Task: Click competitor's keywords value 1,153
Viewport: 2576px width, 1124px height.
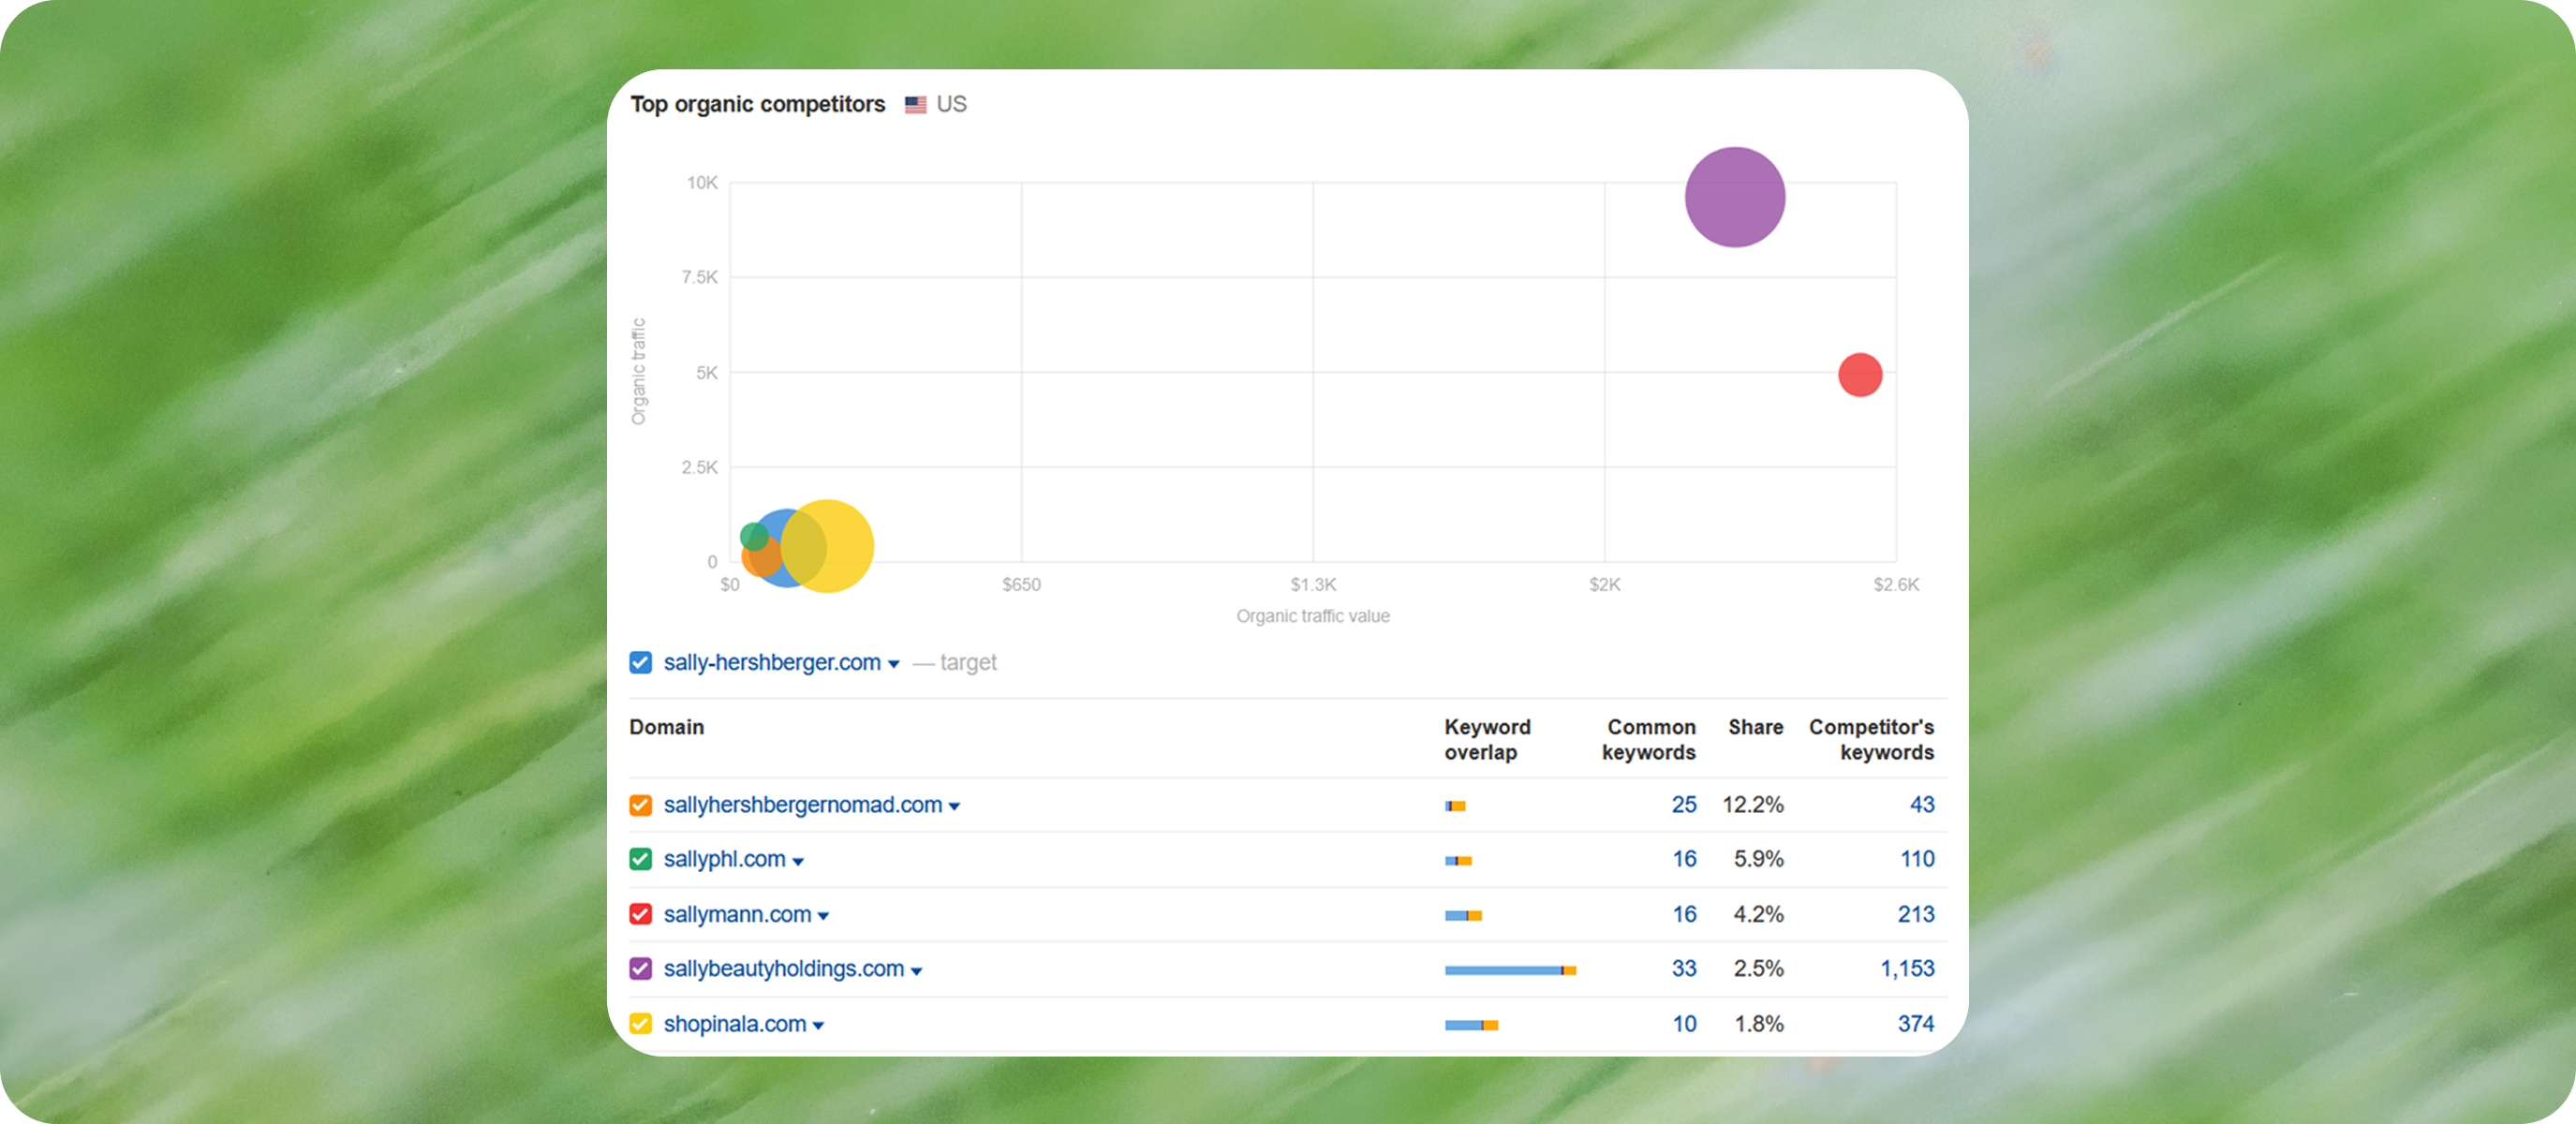Action: [x=1907, y=969]
